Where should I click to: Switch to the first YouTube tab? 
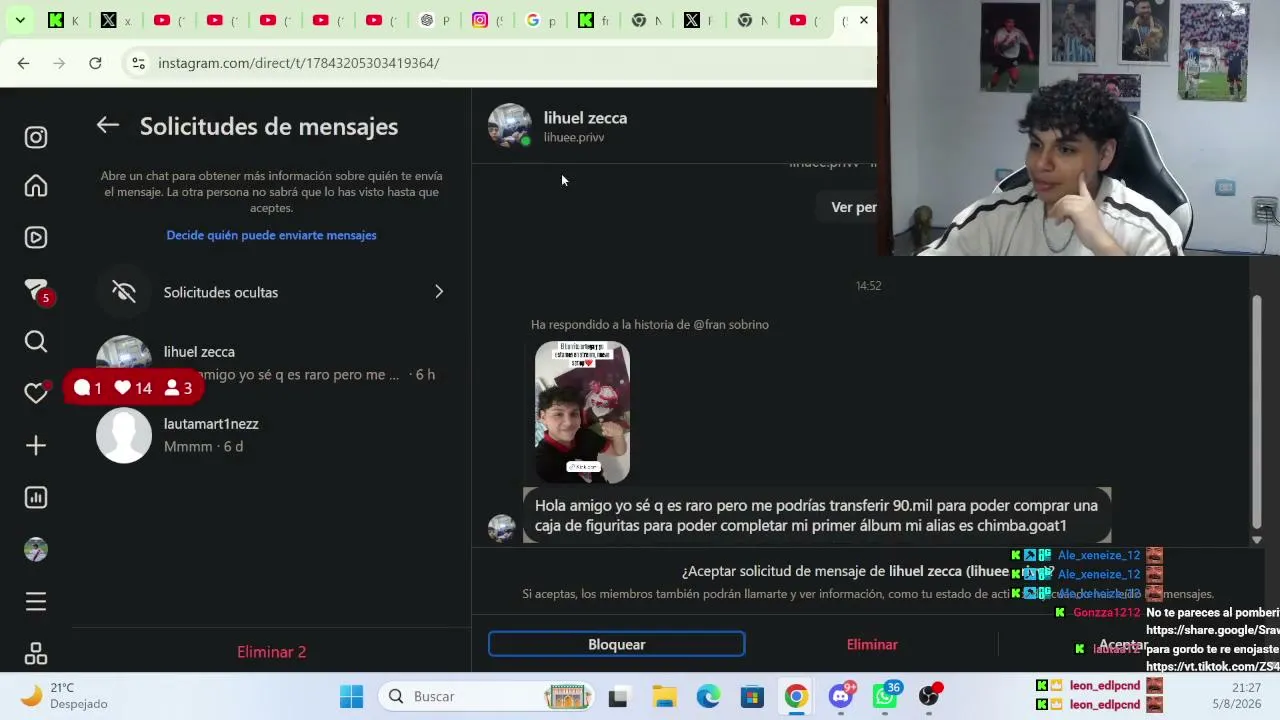(168, 20)
